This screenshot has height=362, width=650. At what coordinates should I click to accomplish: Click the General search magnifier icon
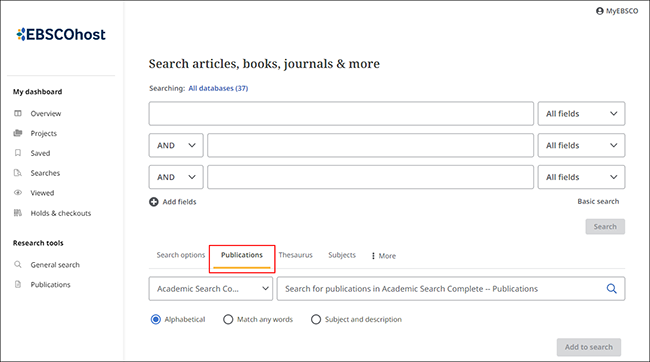18,265
